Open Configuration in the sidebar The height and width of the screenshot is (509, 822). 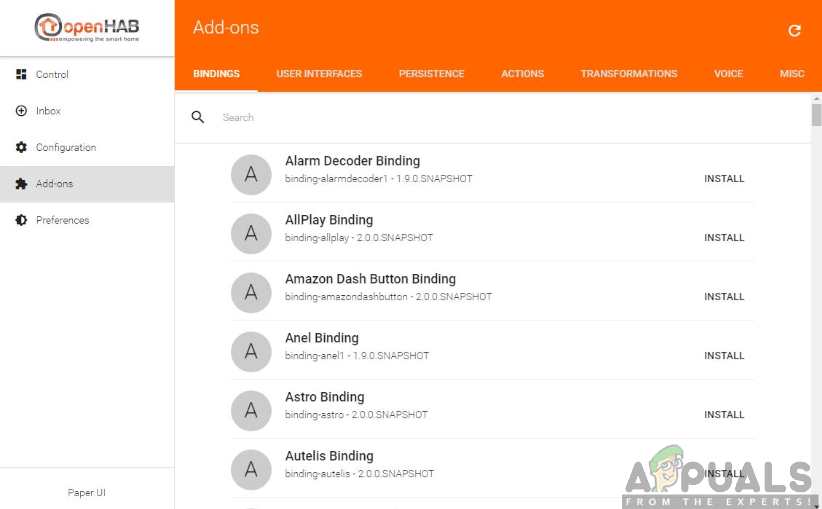tap(87, 147)
